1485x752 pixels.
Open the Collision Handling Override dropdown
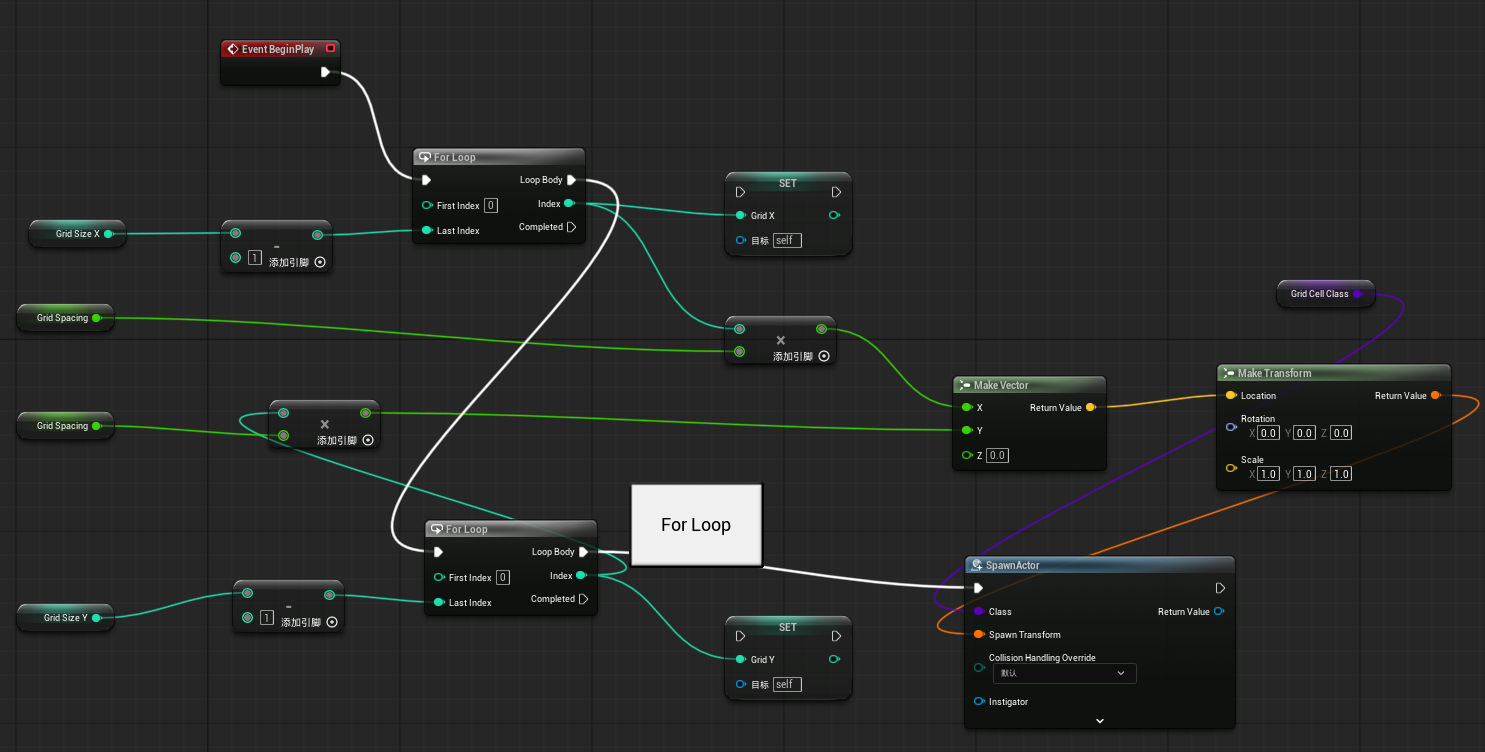[1063, 674]
